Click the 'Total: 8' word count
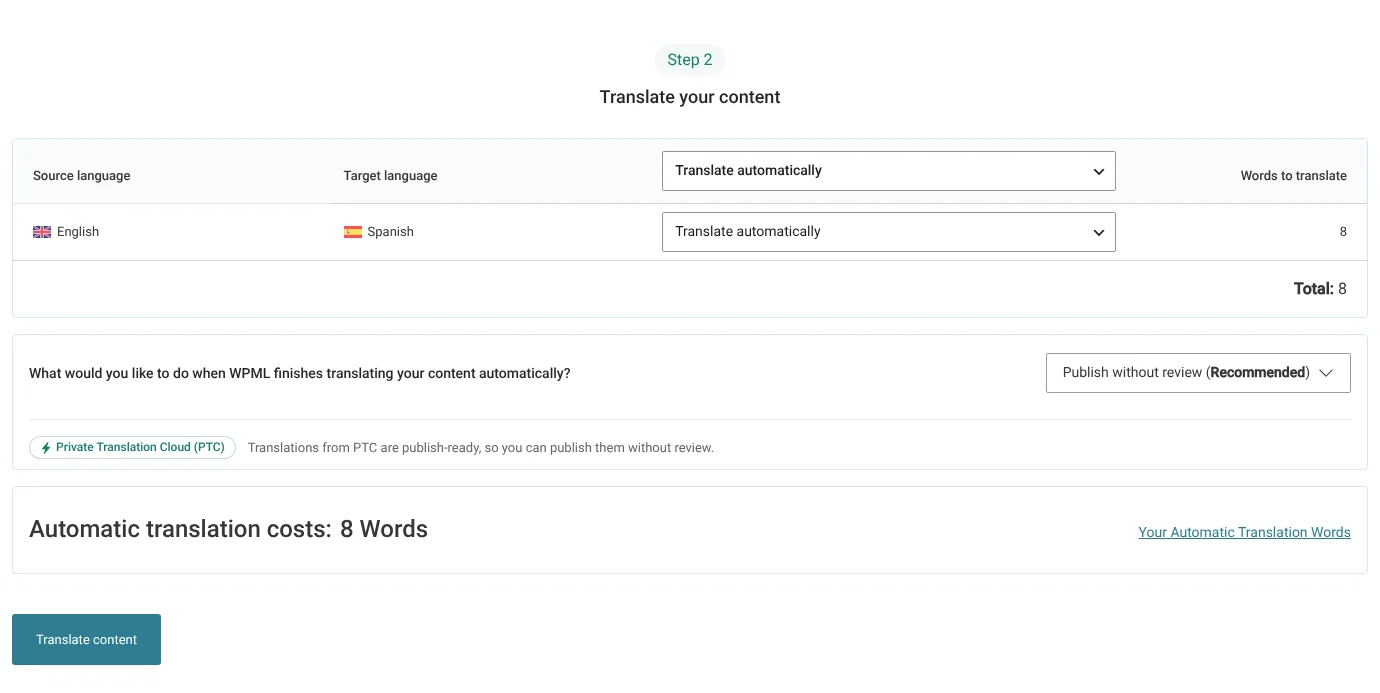Viewport: 1380px width, 693px height. tap(1320, 289)
